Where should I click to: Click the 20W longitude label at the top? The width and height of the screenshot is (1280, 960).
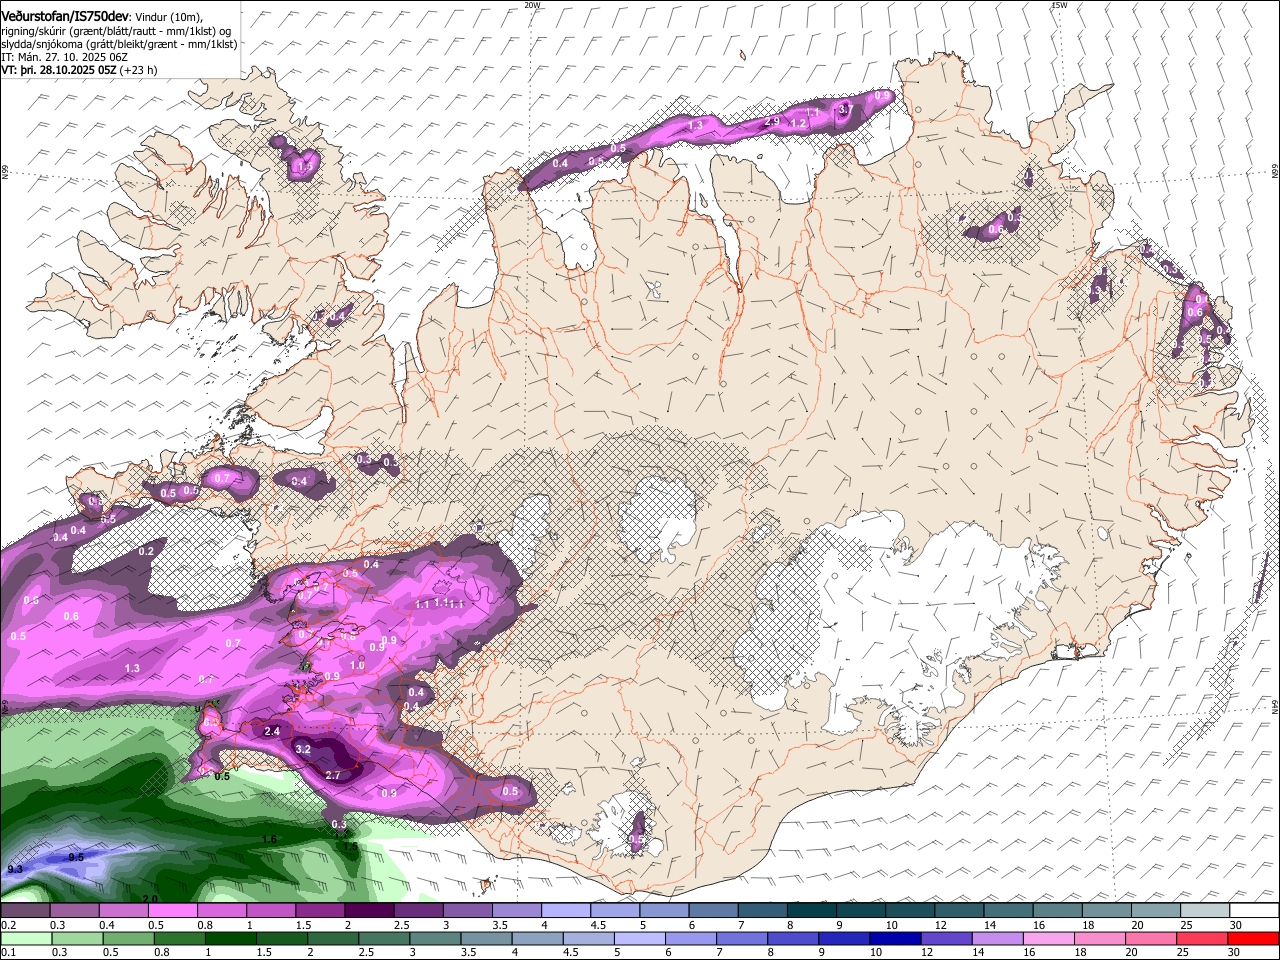(532, 5)
